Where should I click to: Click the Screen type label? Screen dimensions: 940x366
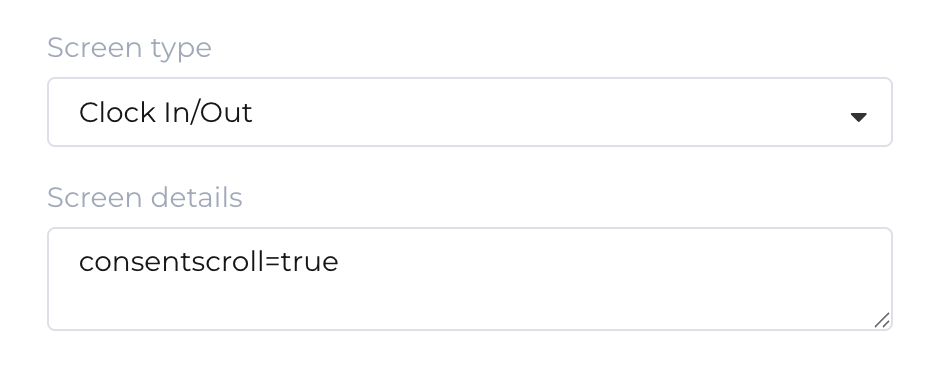tap(129, 48)
